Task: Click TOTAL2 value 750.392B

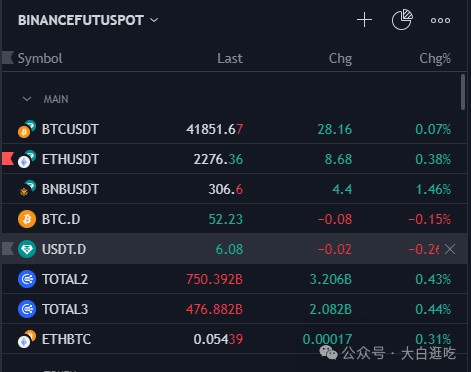Action: point(214,279)
